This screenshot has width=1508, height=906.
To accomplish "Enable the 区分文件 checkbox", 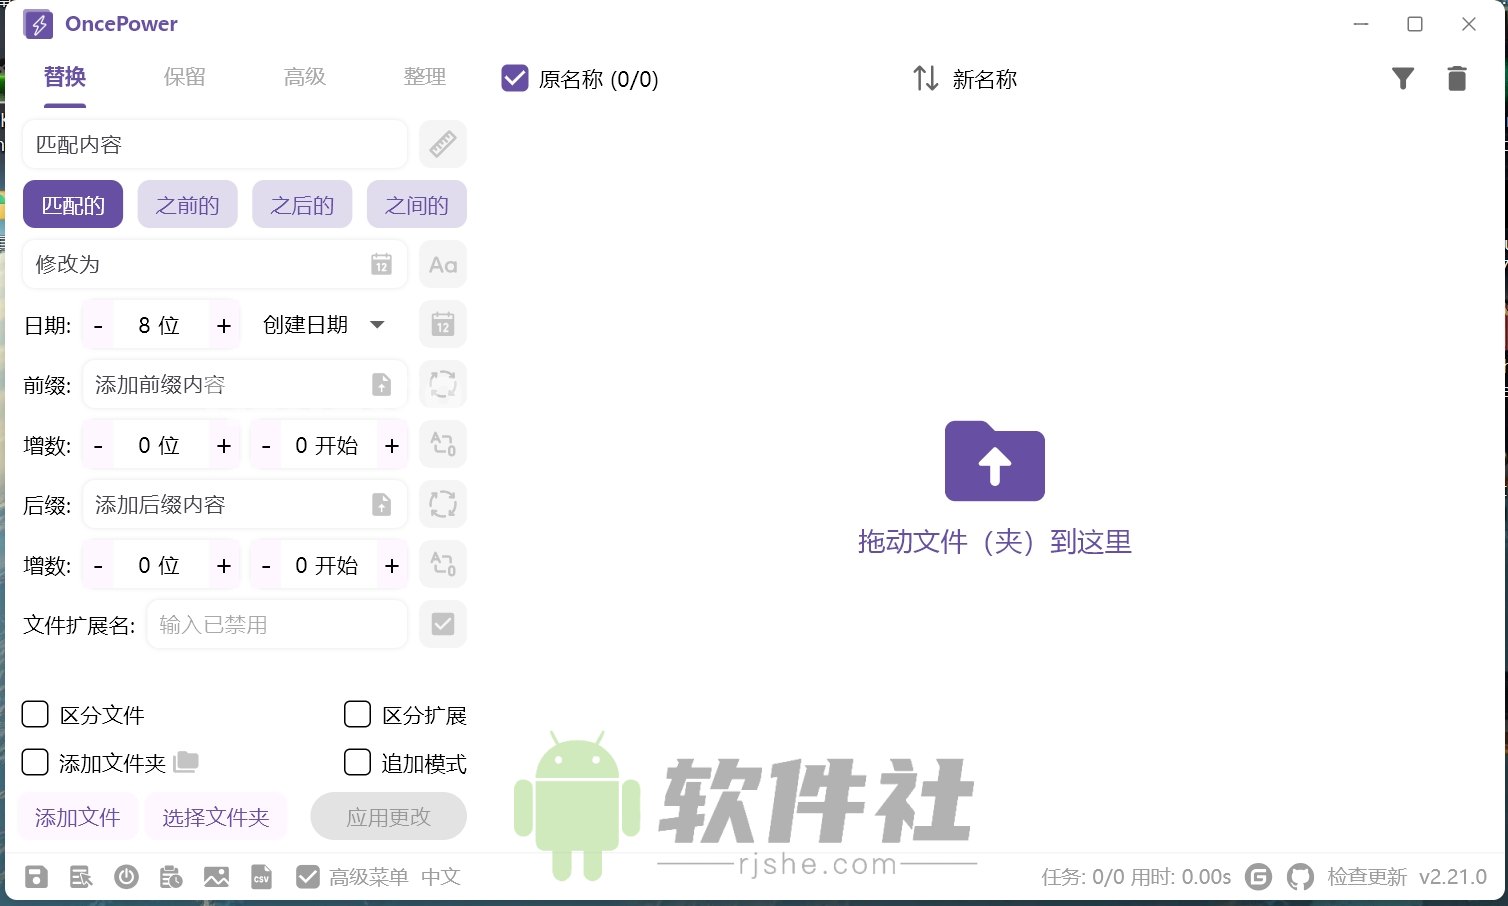I will point(35,714).
